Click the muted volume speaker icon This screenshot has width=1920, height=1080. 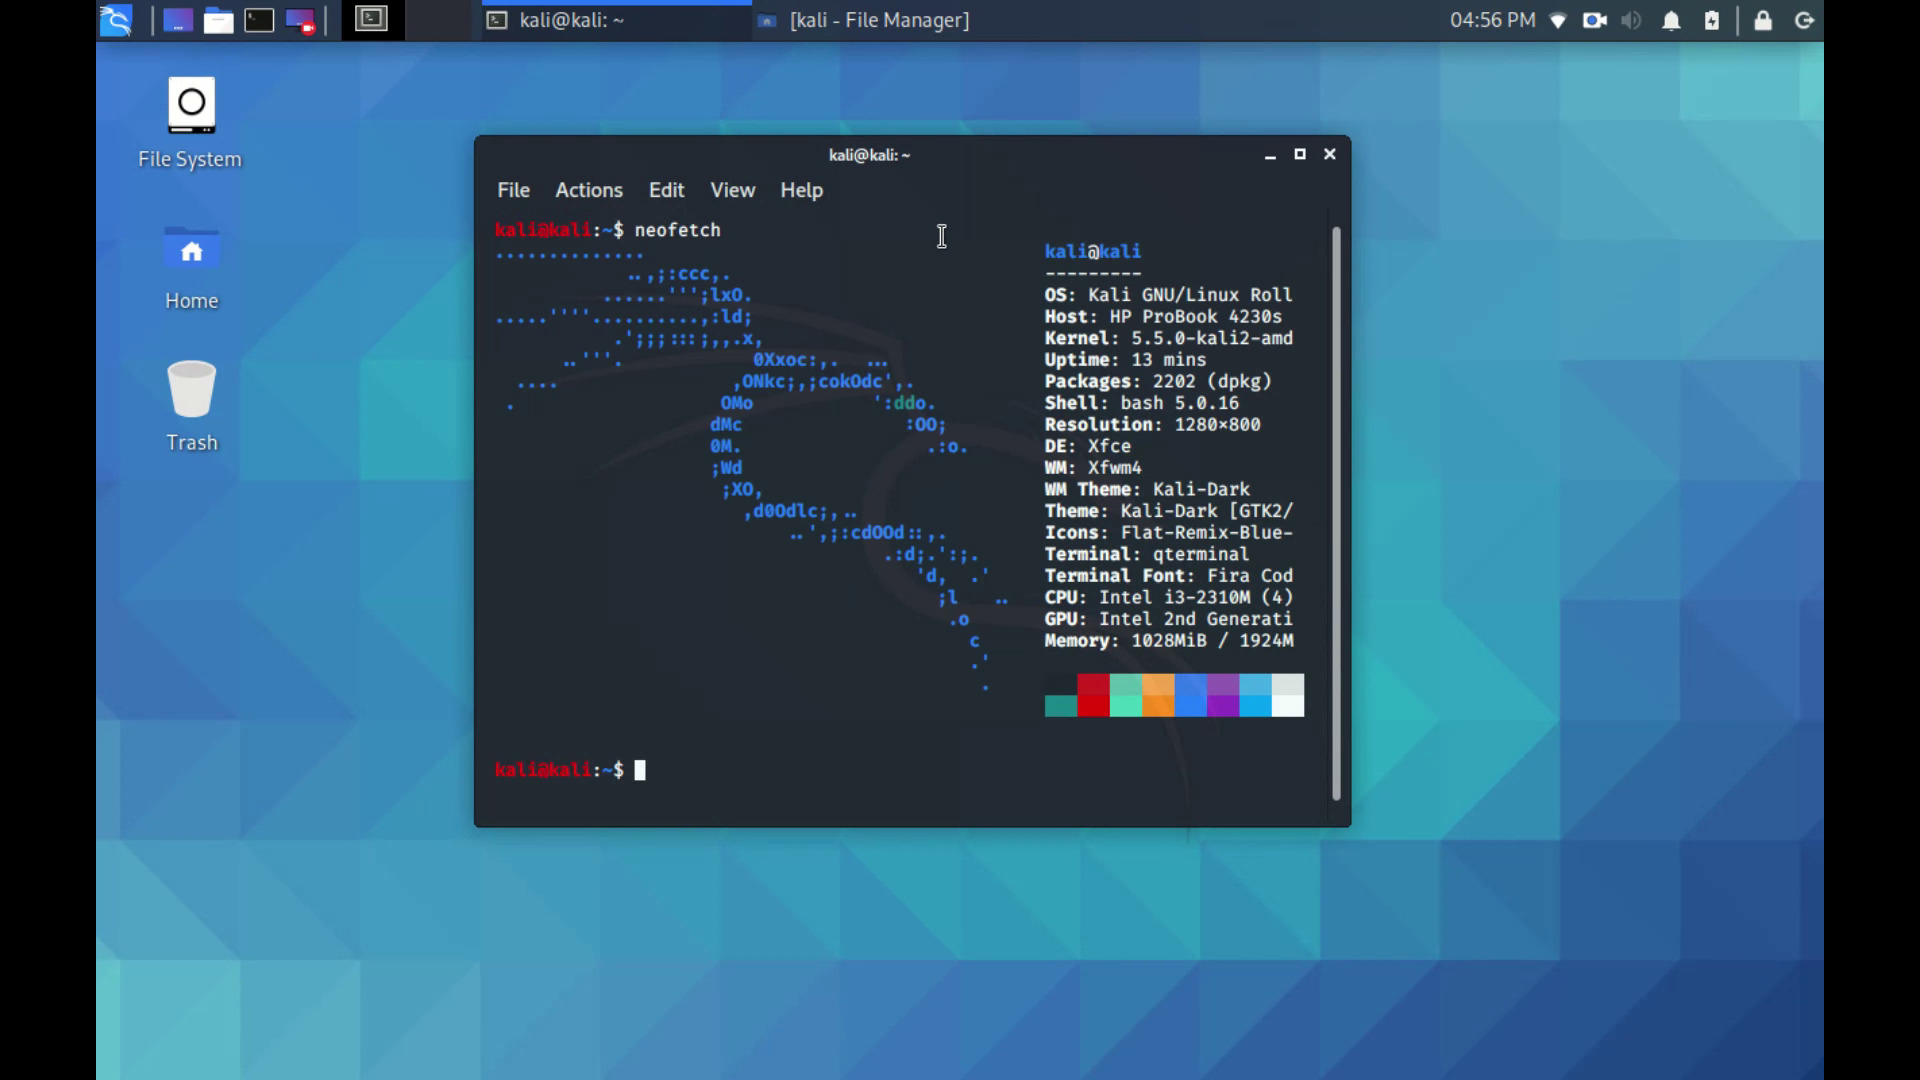1631,20
